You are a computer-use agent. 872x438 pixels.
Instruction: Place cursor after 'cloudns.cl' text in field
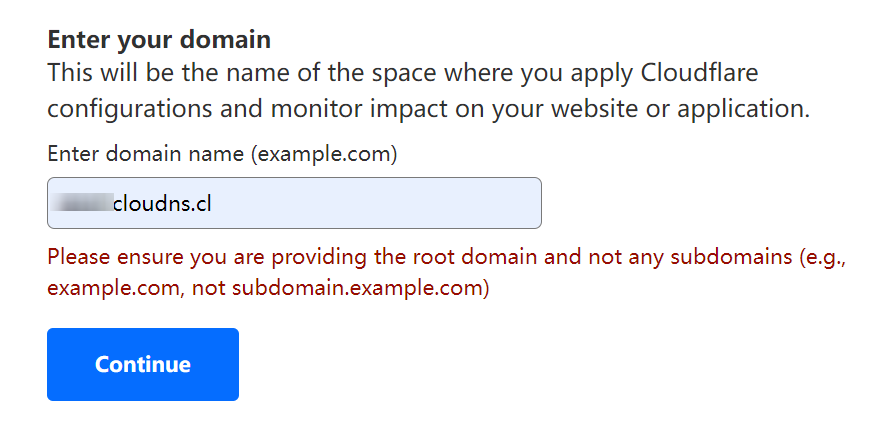point(213,203)
